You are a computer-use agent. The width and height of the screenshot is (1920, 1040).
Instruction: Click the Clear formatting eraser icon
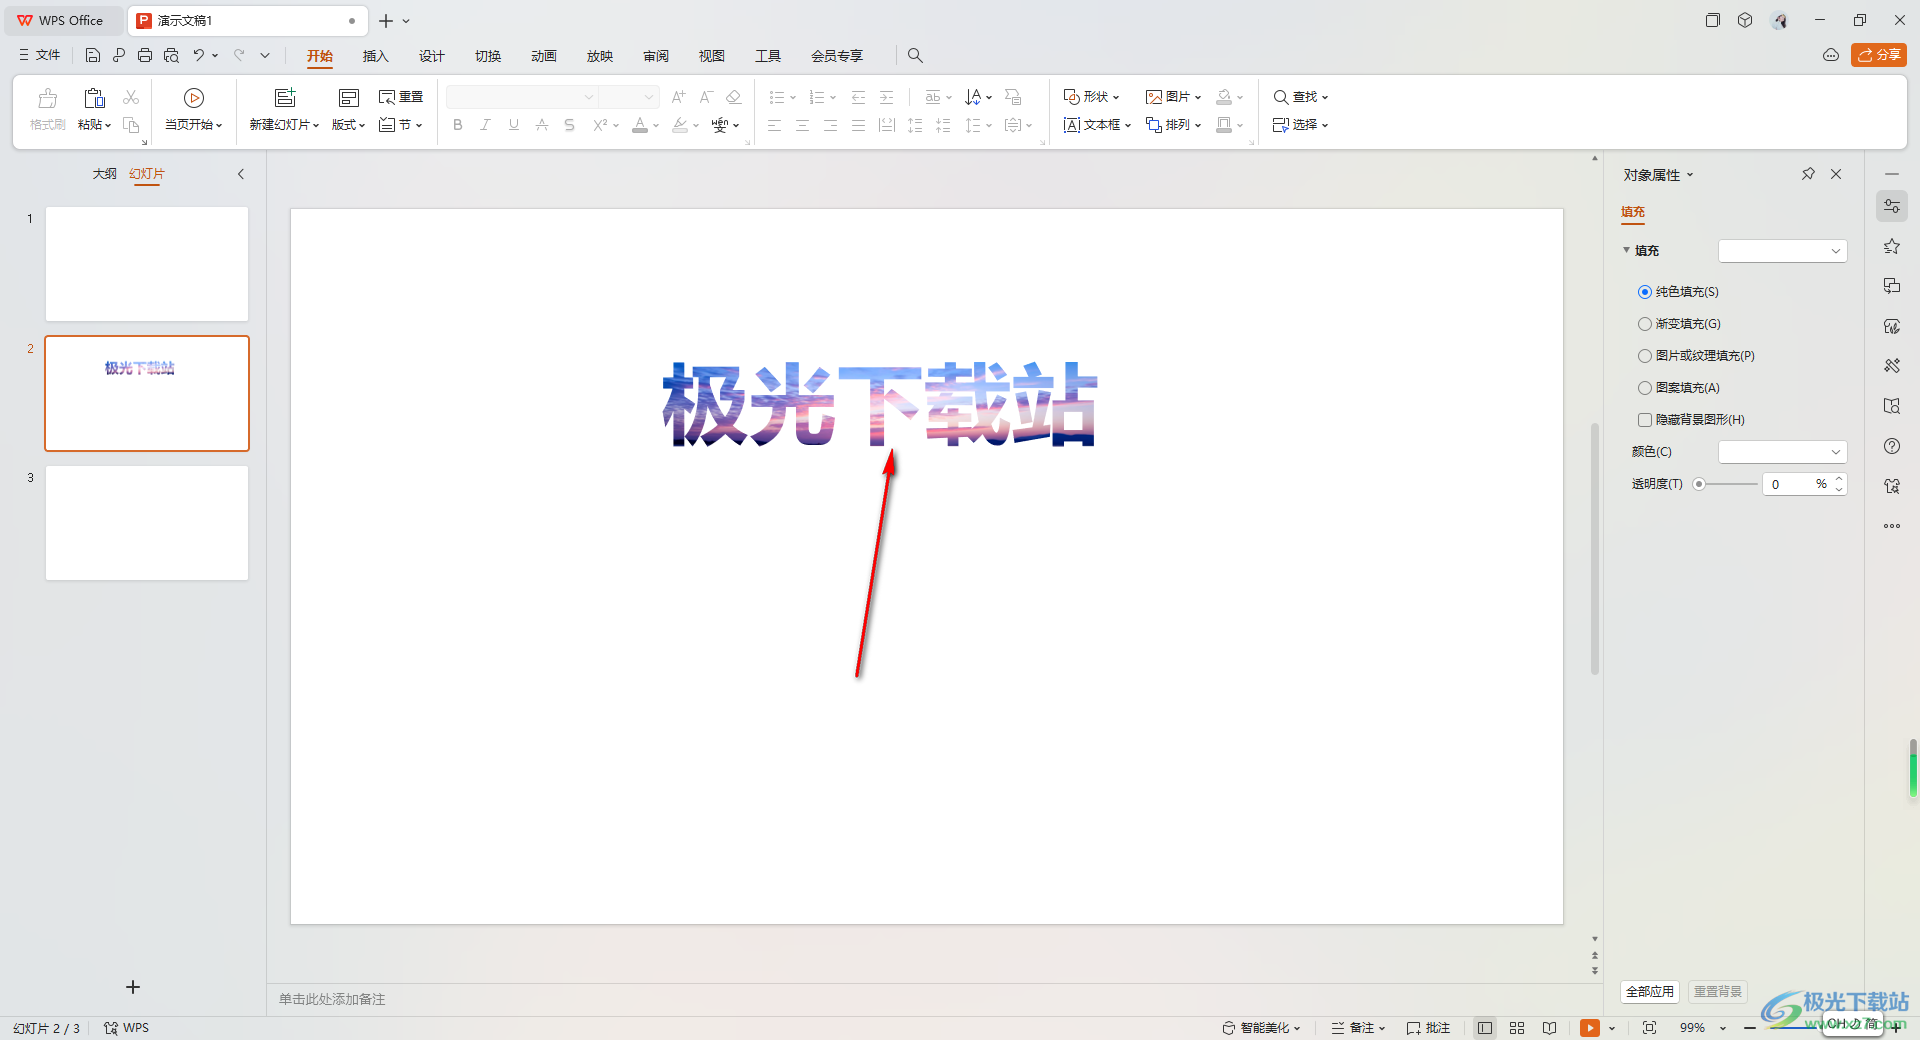[x=734, y=97]
